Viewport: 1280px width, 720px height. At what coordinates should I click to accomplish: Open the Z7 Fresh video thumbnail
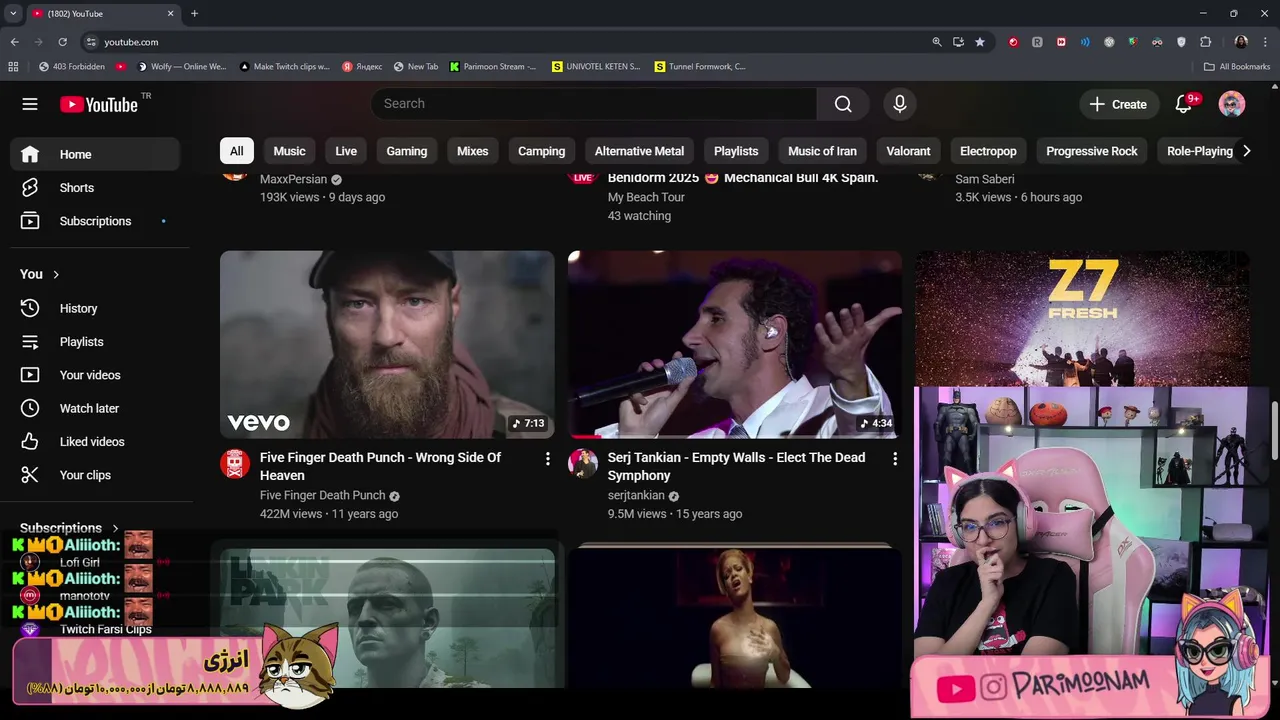(x=1082, y=318)
